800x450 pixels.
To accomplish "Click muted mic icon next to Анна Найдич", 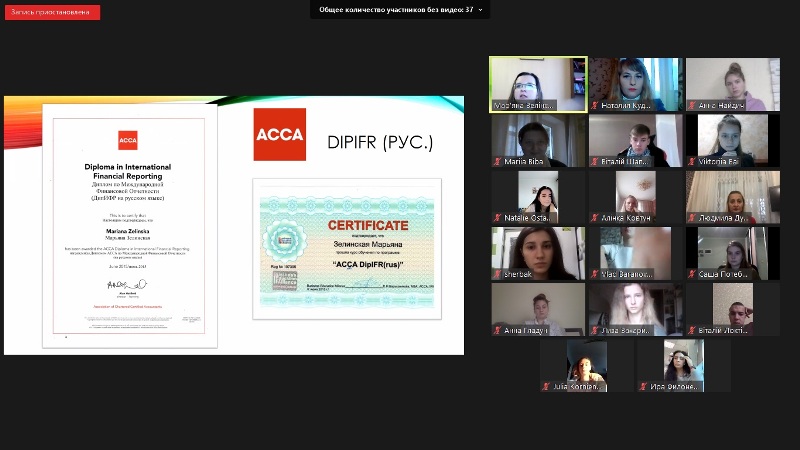I will (x=692, y=106).
